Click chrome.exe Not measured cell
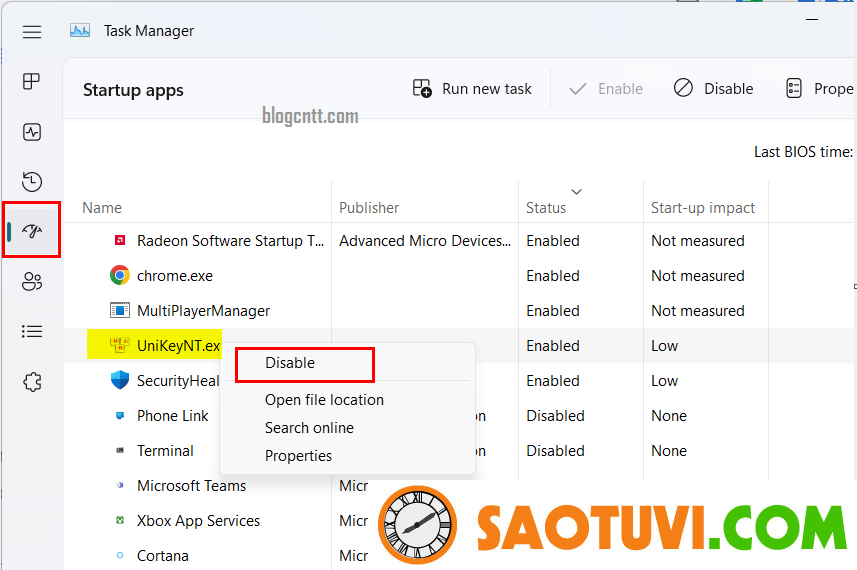The width and height of the screenshot is (857, 570). pyautogui.click(x=697, y=276)
